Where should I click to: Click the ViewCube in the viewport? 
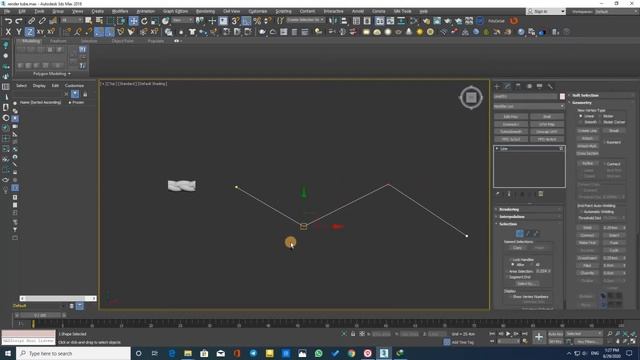[471, 97]
